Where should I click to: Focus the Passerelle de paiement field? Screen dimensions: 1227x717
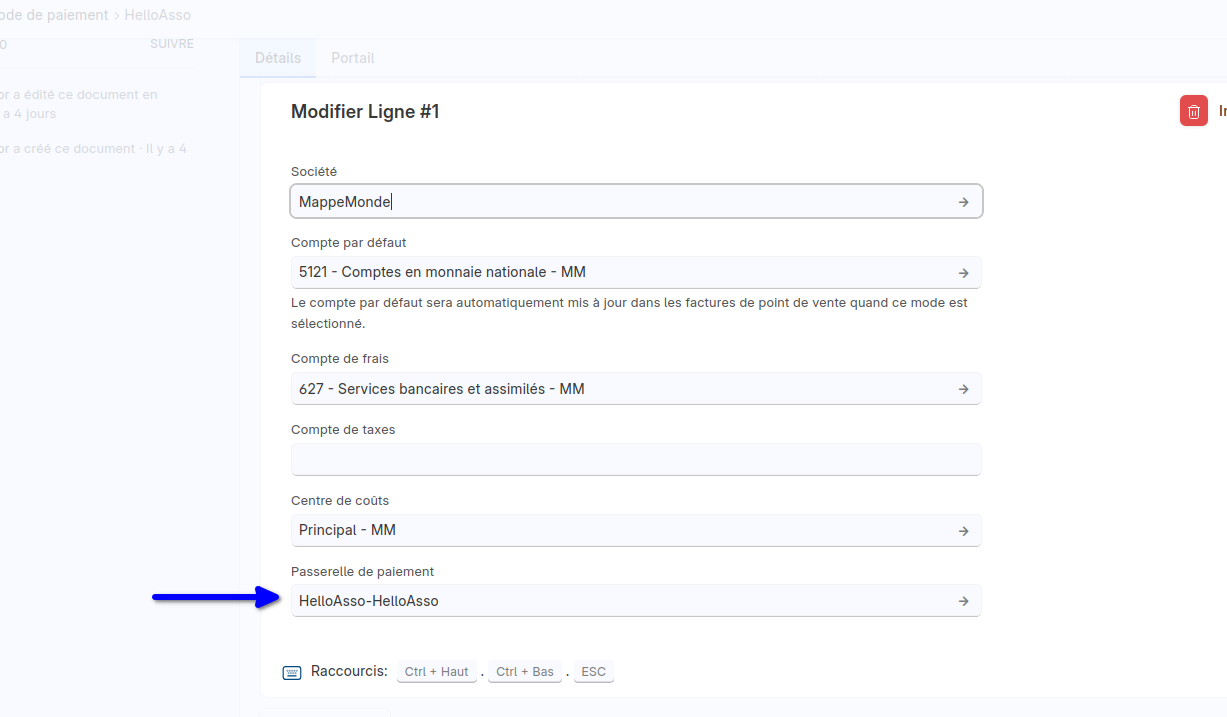[x=620, y=601]
